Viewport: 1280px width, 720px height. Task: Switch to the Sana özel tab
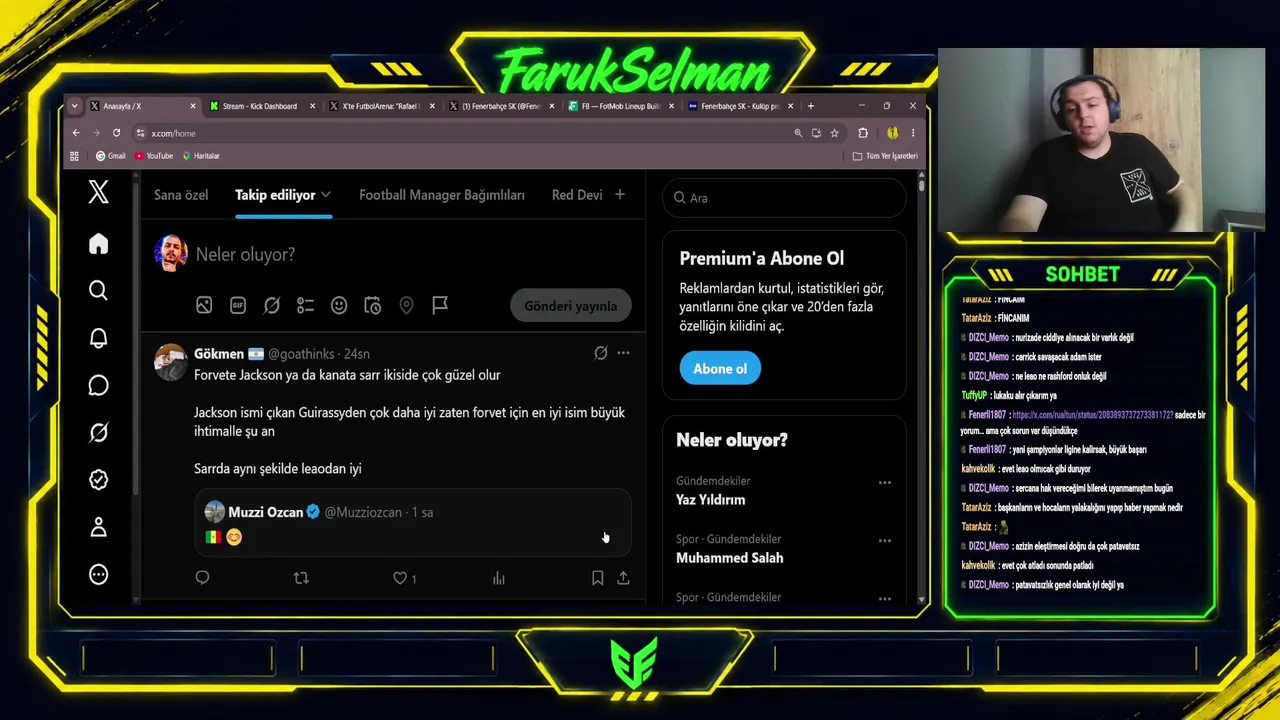point(181,195)
